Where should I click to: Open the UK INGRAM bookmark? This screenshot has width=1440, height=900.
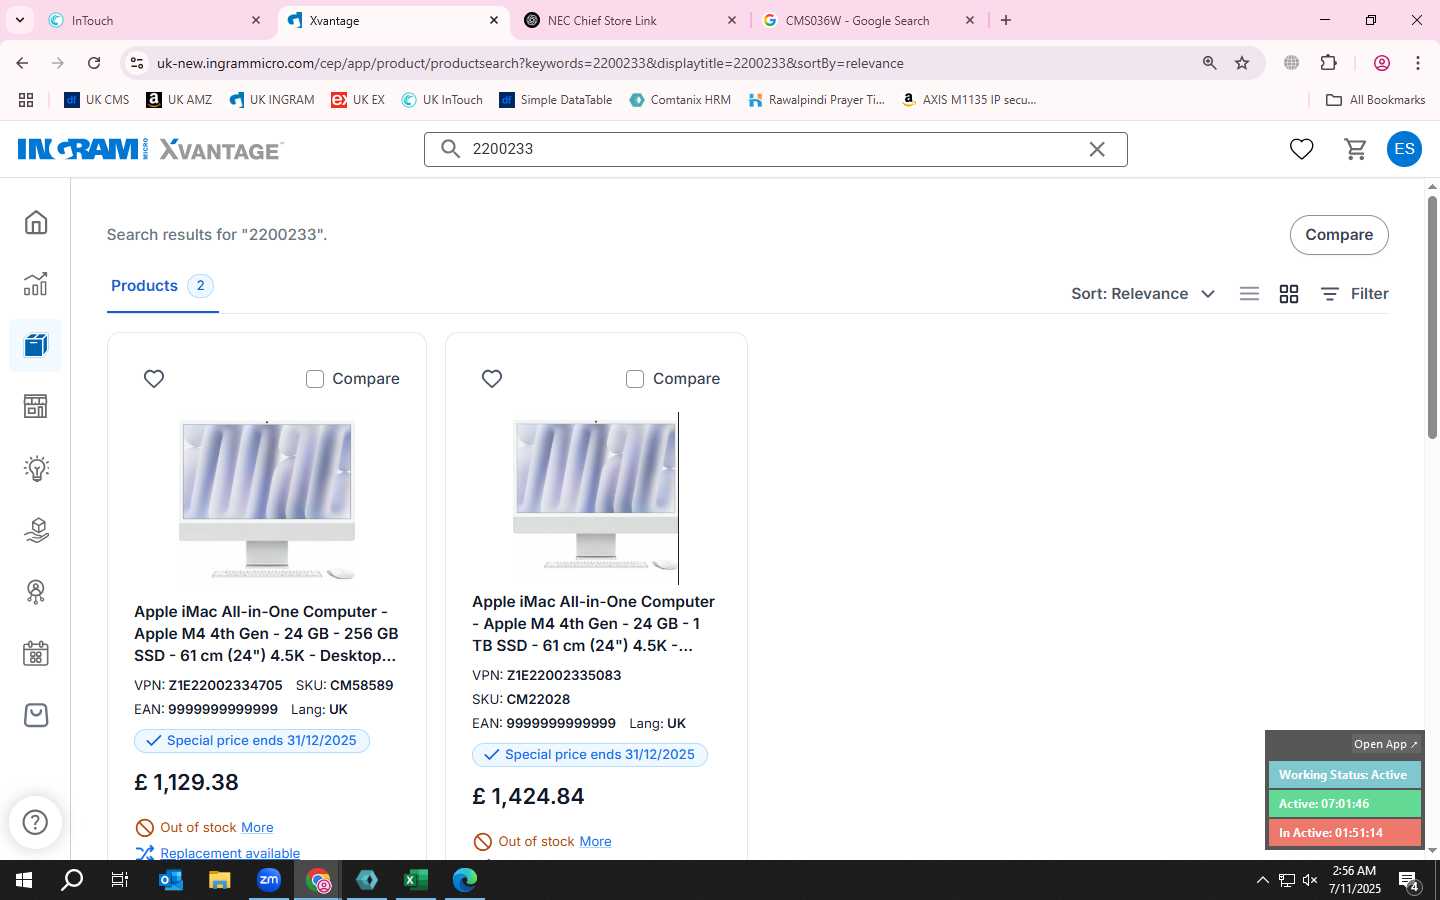(x=272, y=100)
